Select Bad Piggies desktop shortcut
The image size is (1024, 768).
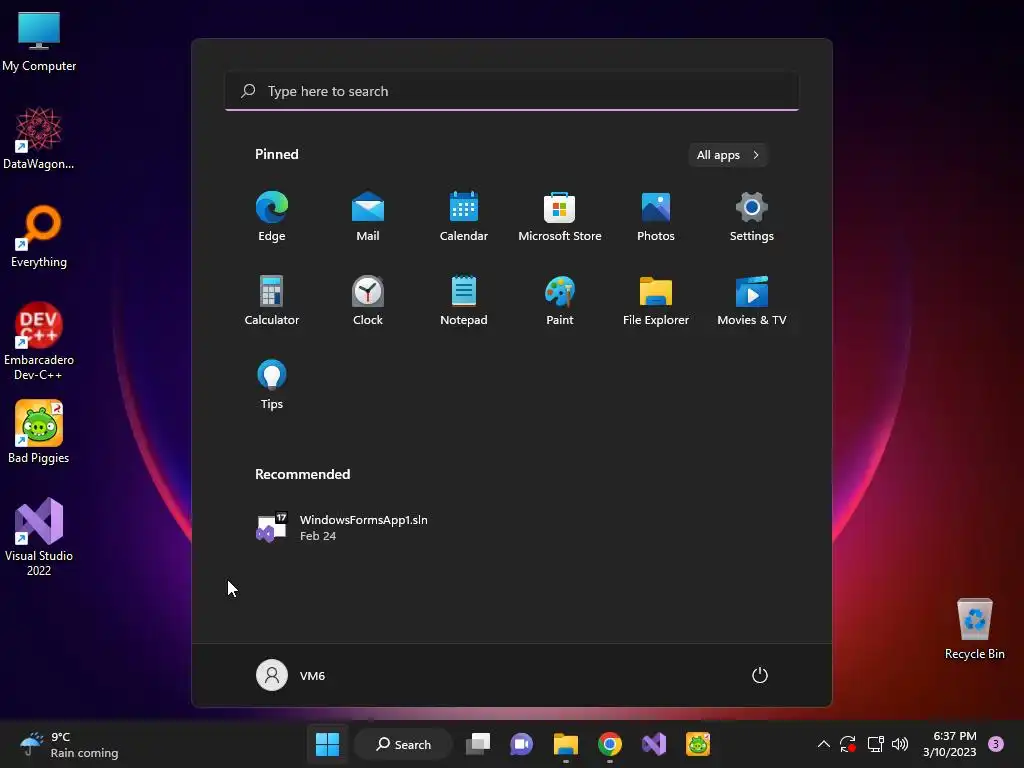pos(39,432)
